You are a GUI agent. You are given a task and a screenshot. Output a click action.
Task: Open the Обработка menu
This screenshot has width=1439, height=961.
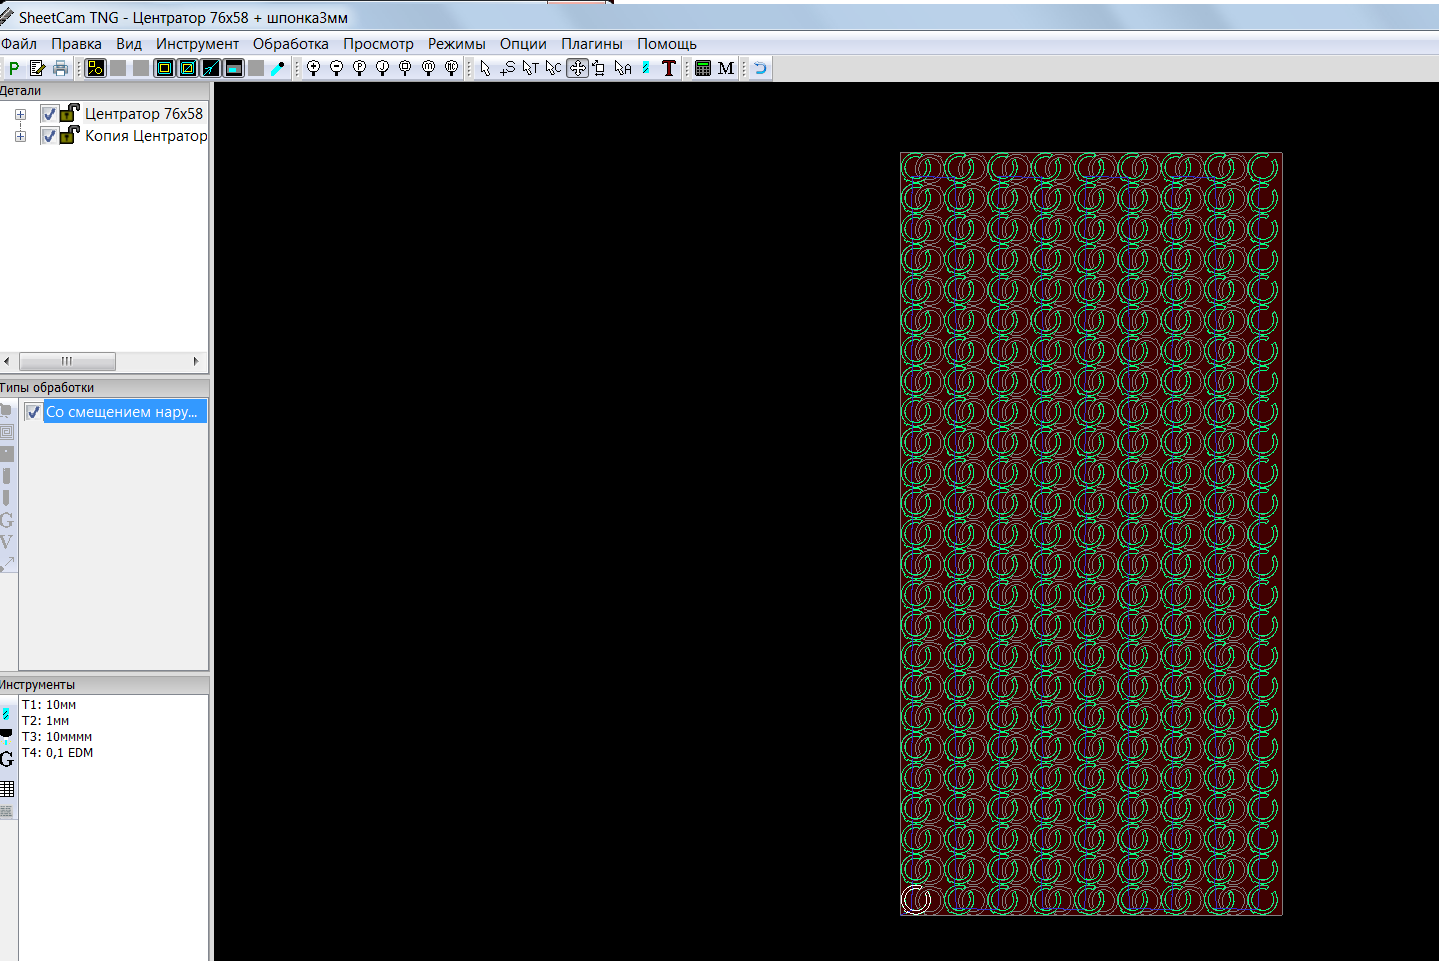point(291,44)
